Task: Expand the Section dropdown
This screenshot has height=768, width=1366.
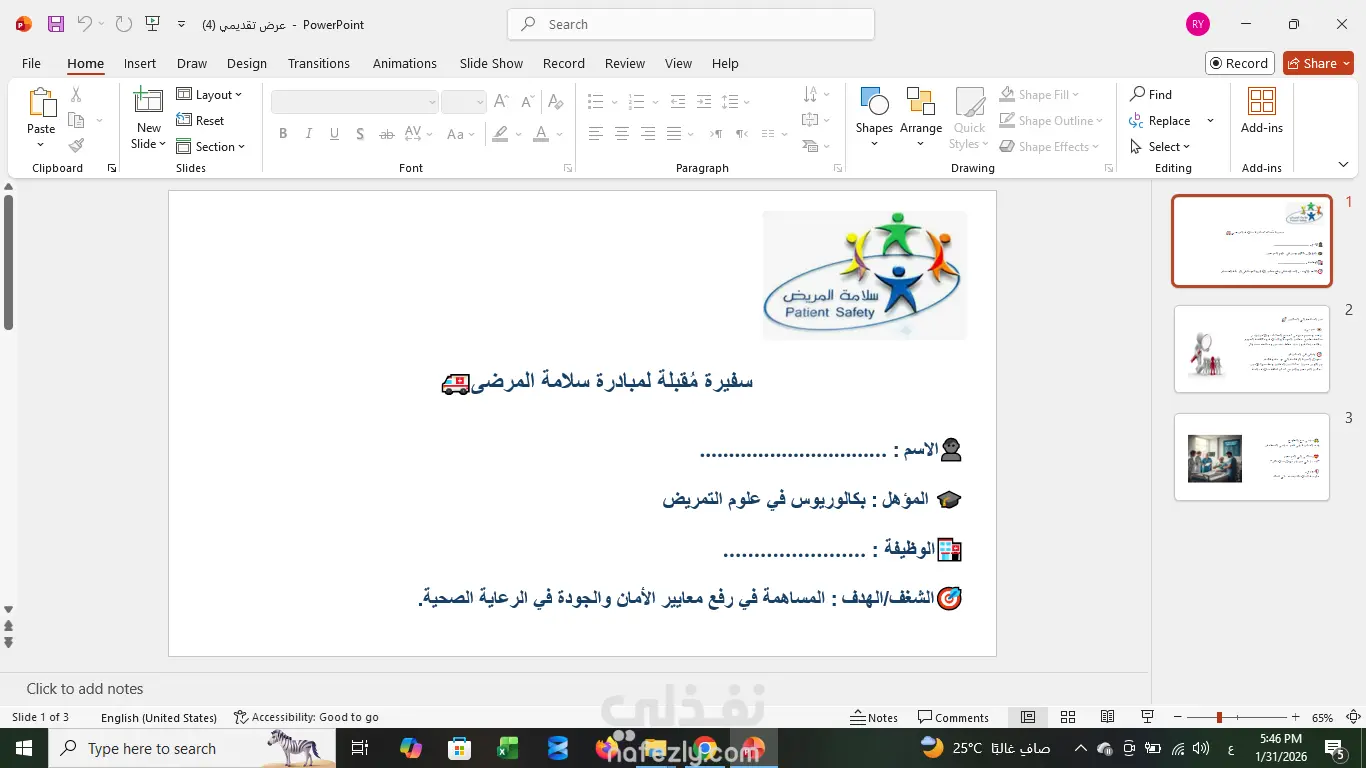Action: tap(211, 147)
